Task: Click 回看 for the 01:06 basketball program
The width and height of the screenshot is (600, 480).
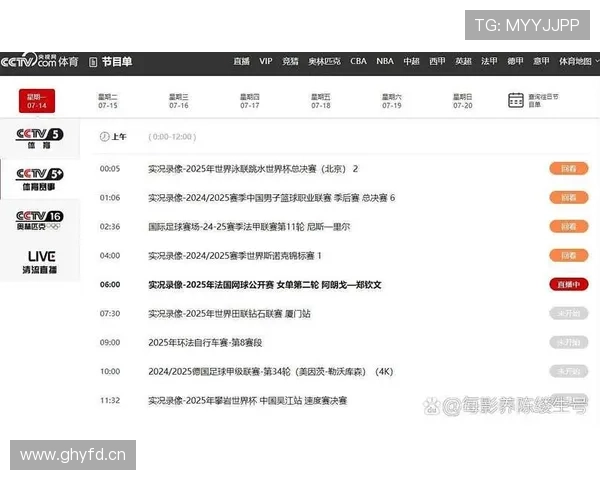Action: 569,198
